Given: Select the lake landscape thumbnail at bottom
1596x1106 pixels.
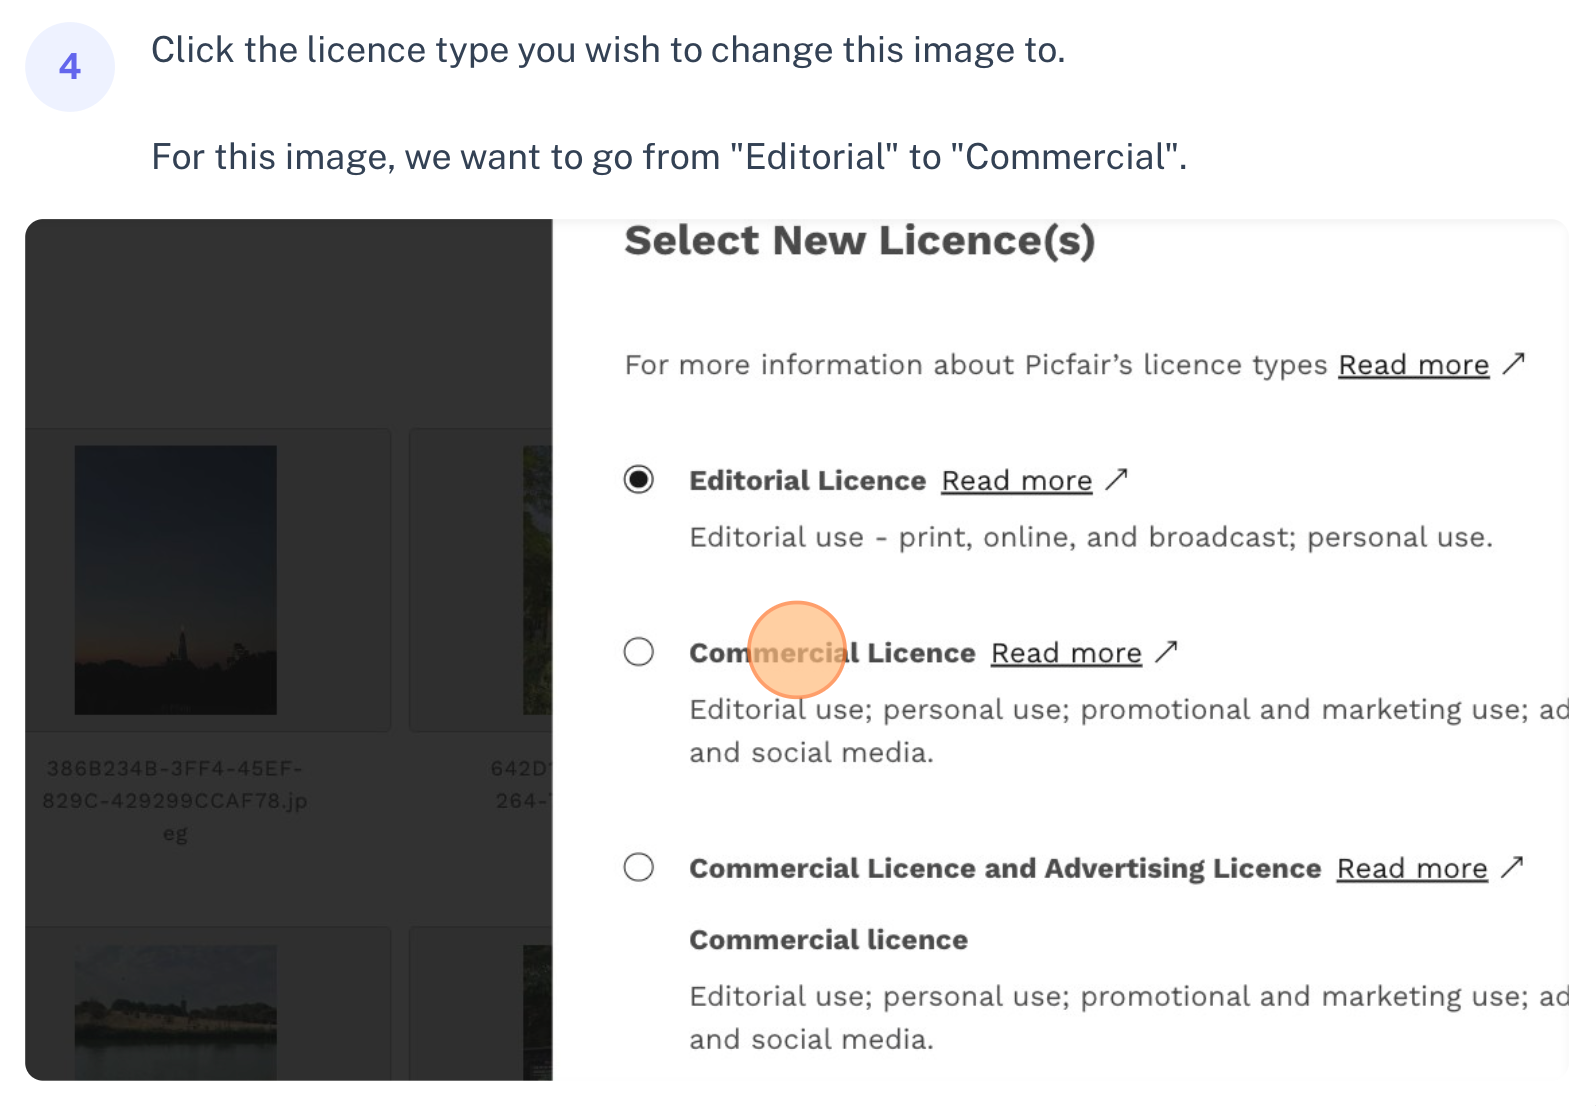Looking at the screenshot, I should point(175,1012).
